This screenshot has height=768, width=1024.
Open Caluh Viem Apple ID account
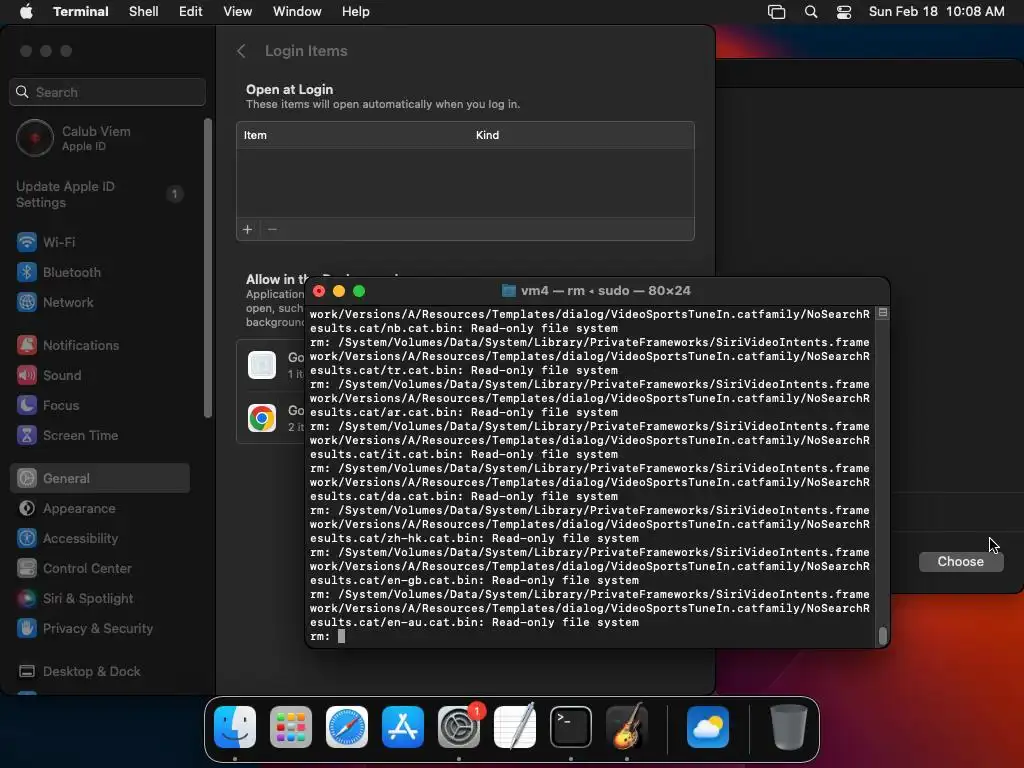(101, 138)
